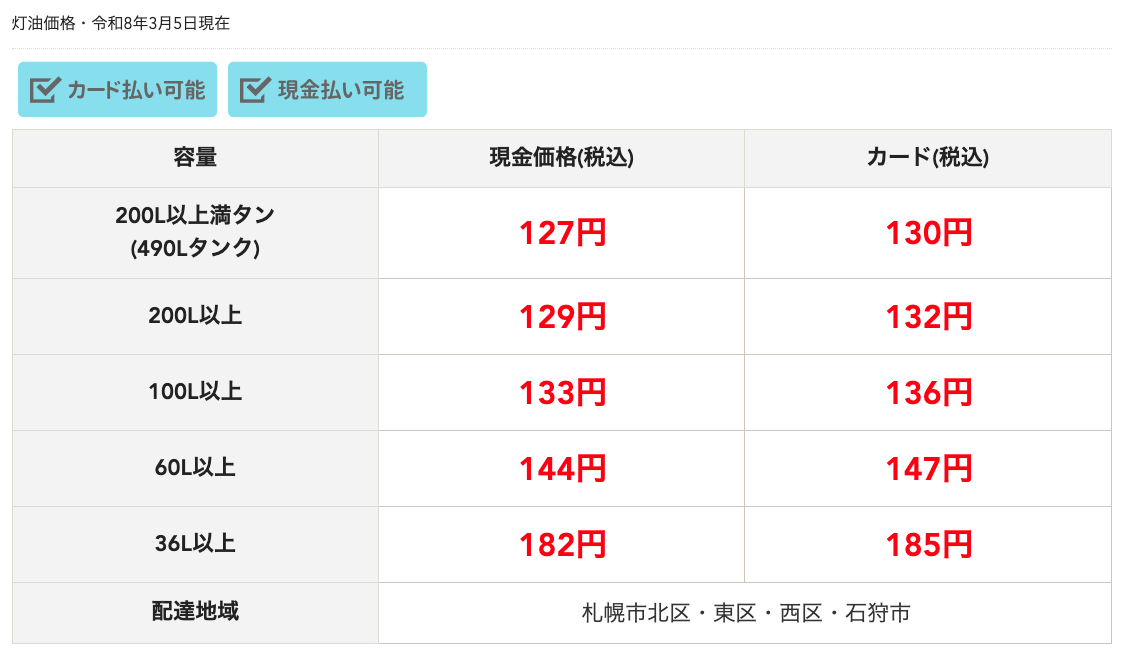Click the 127円 cash price
1123x654 pixels.
tap(562, 233)
